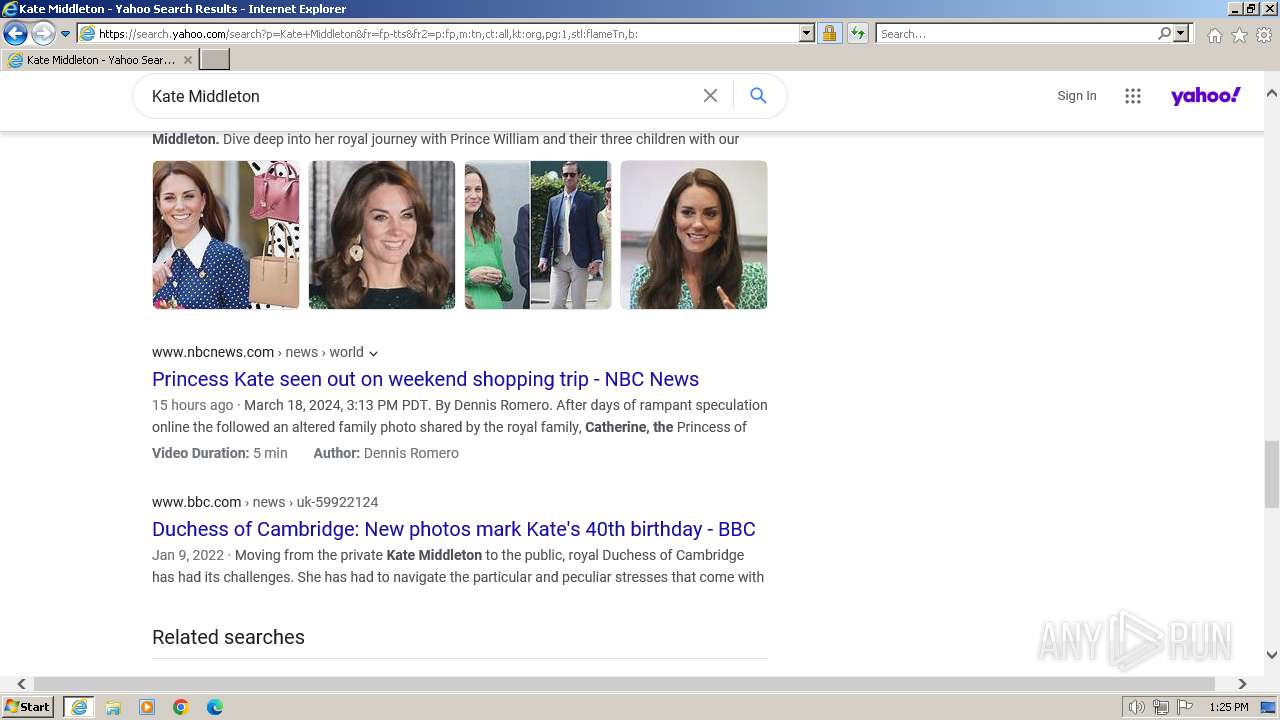Launch Google Chrome from the taskbar
The image size is (1280, 720).
click(181, 707)
